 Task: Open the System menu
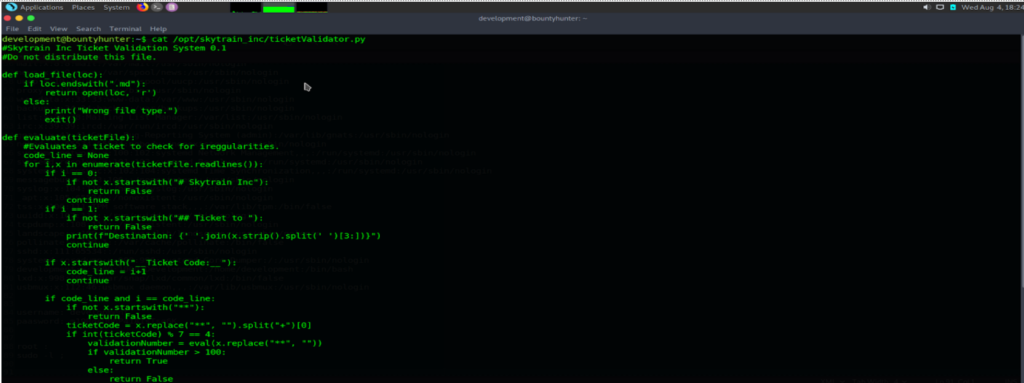click(116, 7)
